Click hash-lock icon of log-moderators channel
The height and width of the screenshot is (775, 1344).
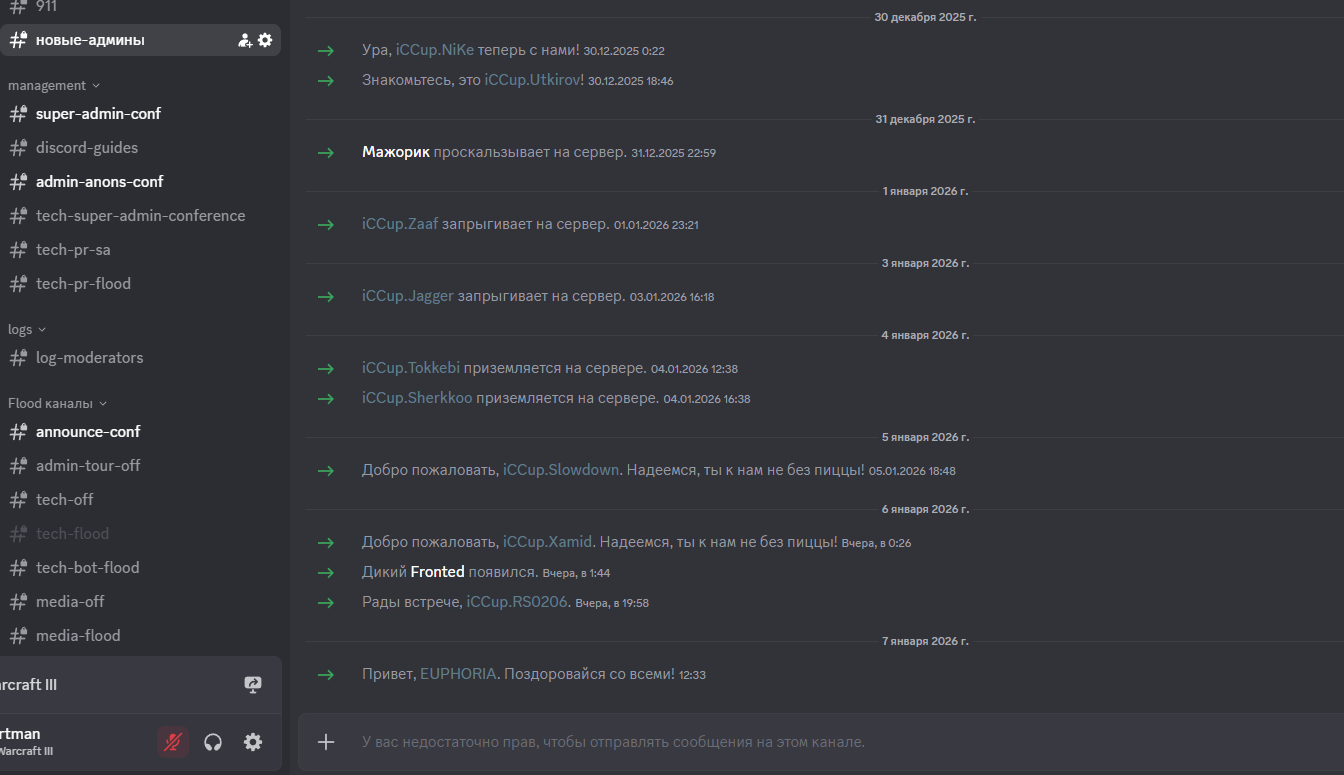click(18, 358)
